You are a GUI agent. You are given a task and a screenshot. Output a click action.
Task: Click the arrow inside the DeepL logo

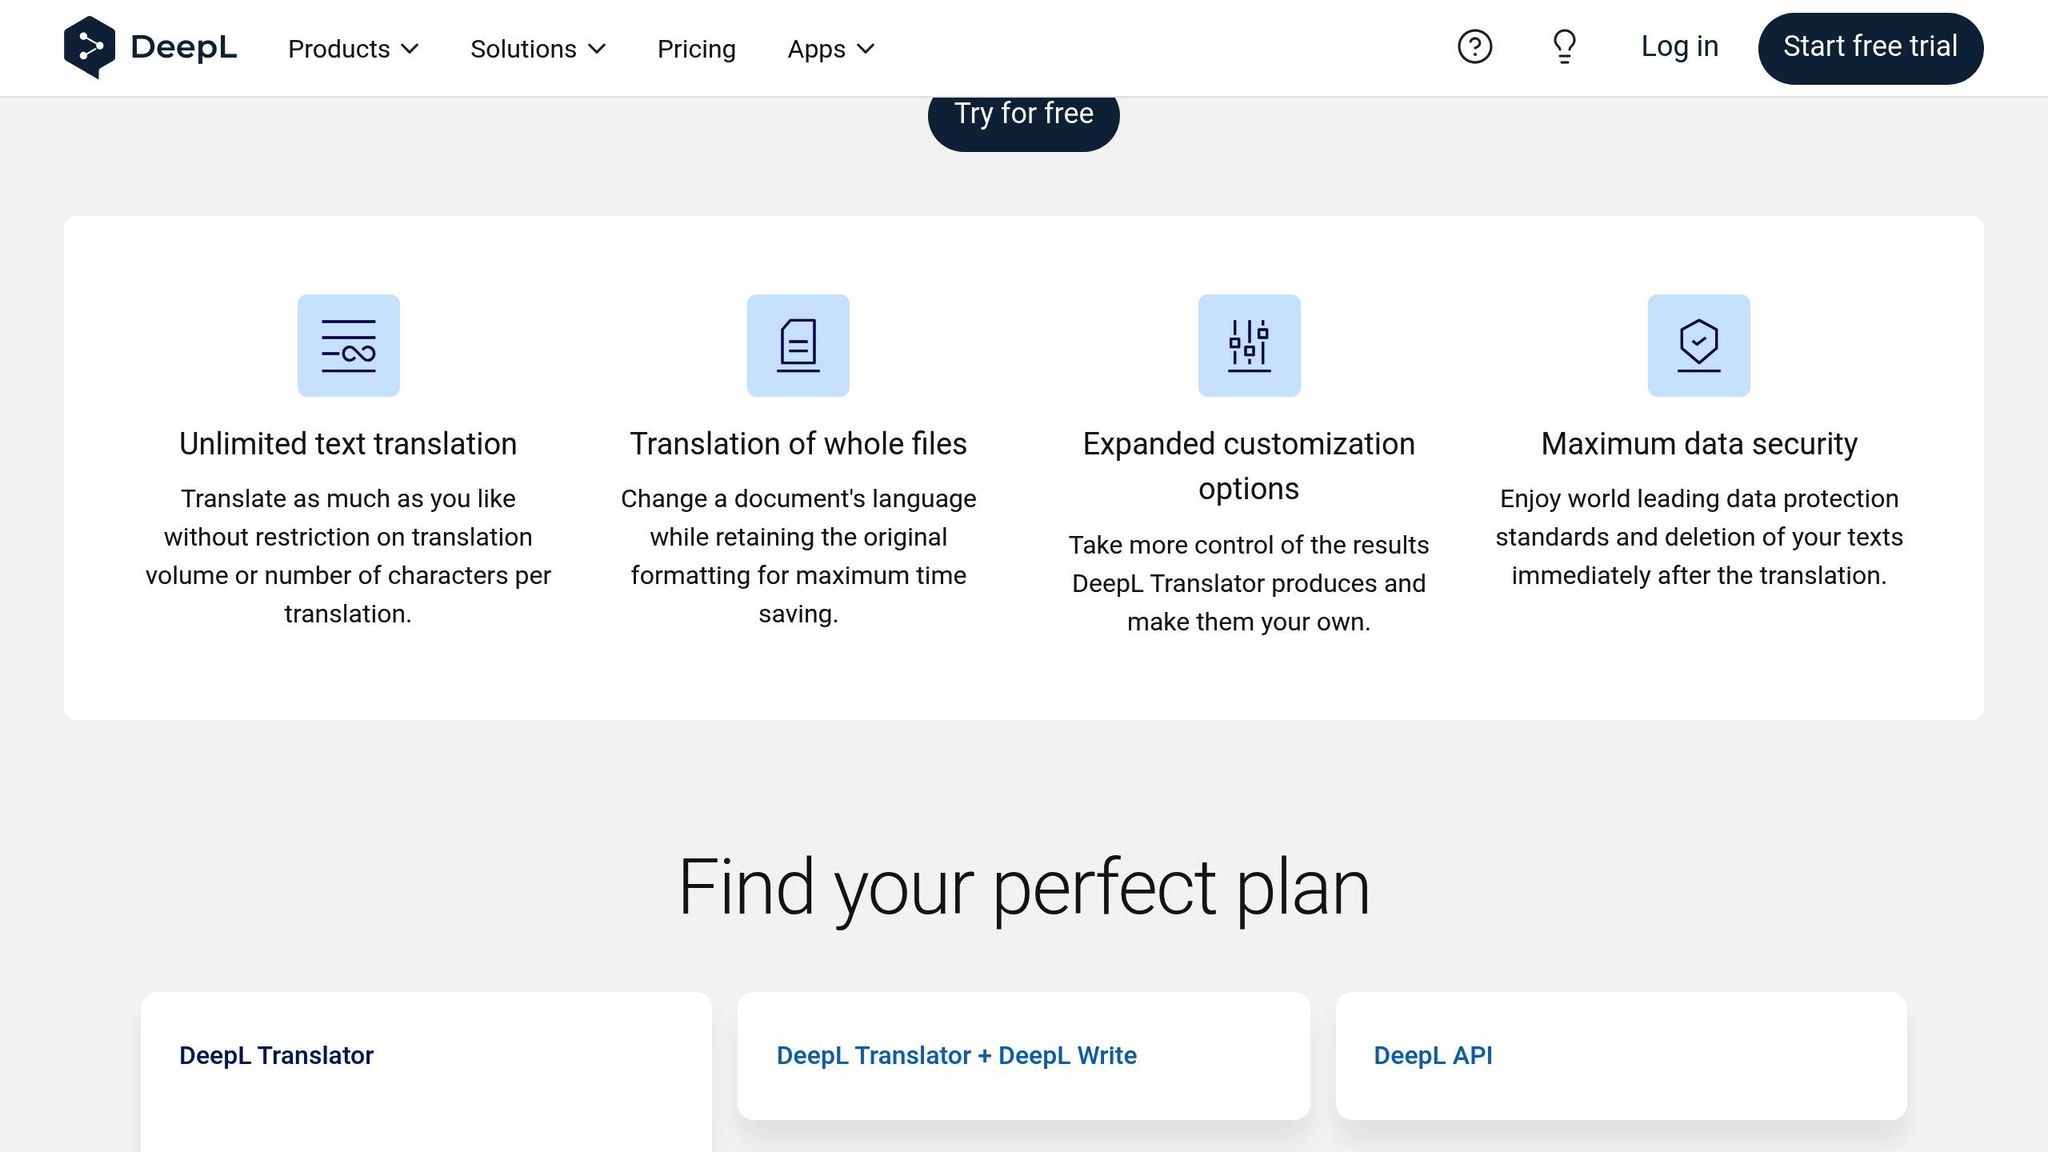(x=91, y=45)
